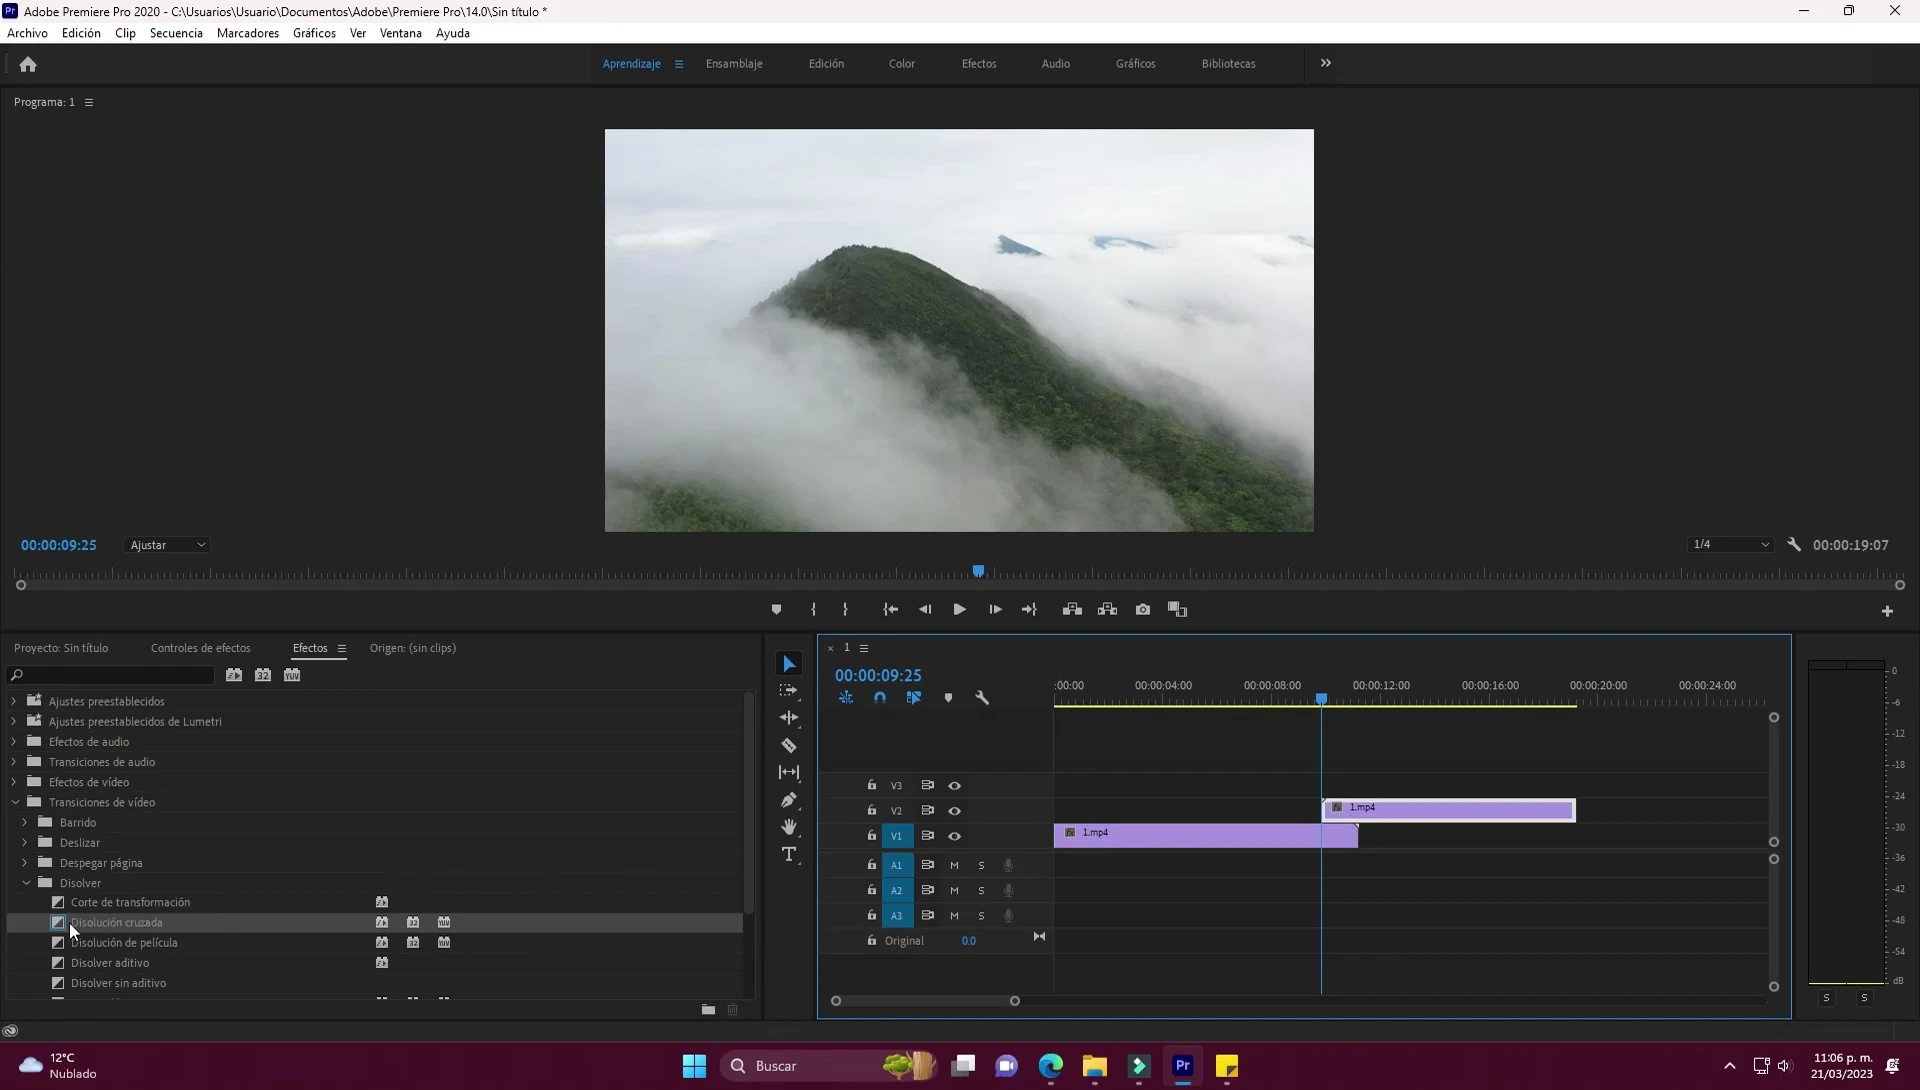Open Comparison View button
Image resolution: width=1920 pixels, height=1090 pixels.
[1177, 610]
